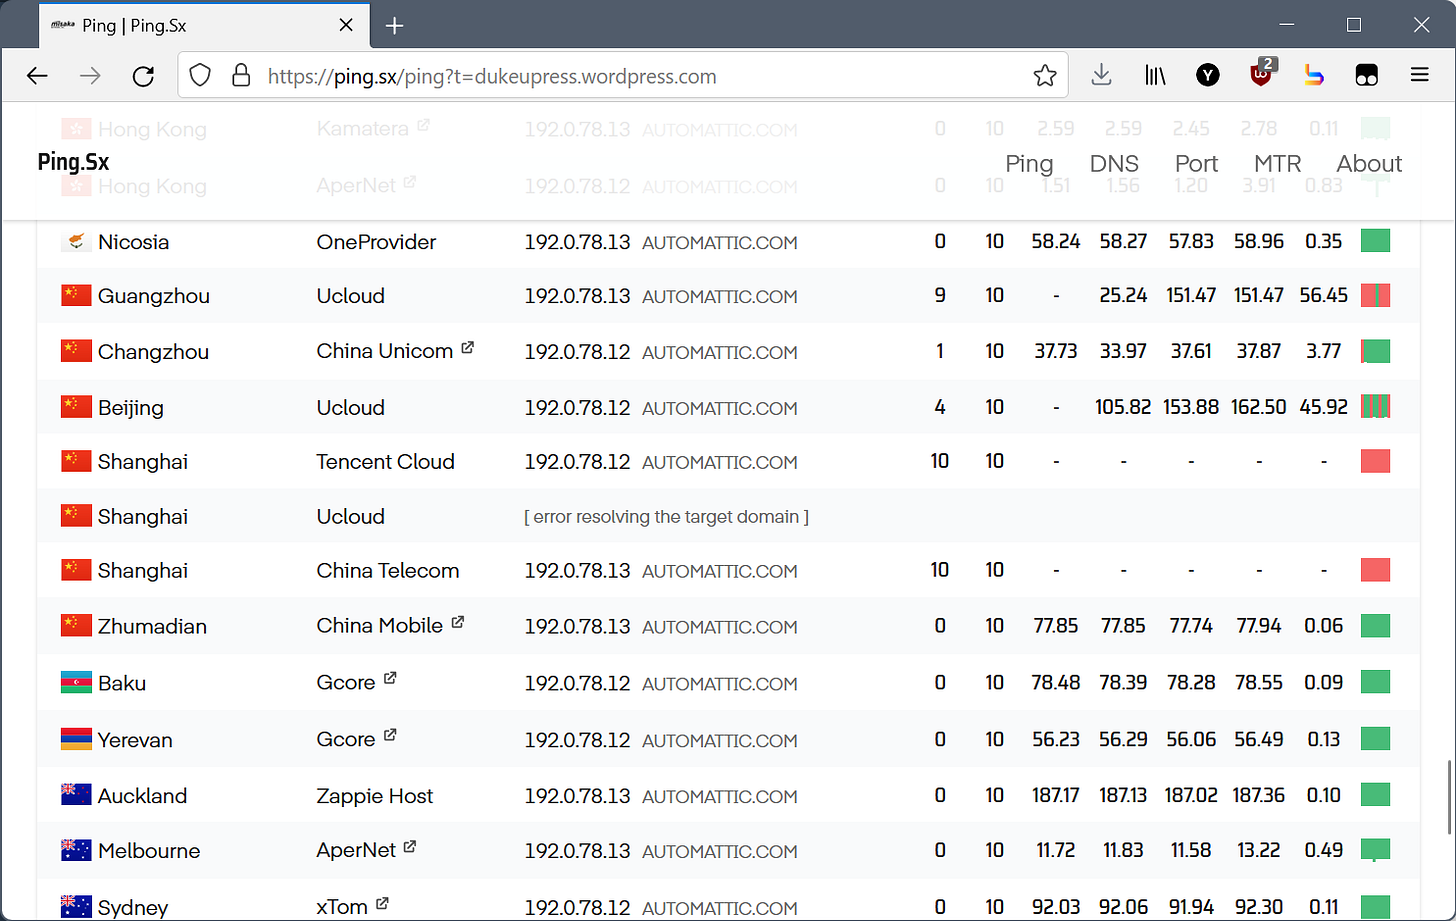
Task: Open the external link icon on Baku Gcore
Action: tap(390, 678)
